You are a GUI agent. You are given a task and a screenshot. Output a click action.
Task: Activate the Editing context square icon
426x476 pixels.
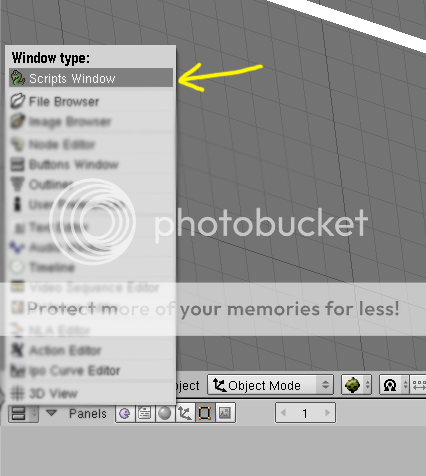pos(205,413)
